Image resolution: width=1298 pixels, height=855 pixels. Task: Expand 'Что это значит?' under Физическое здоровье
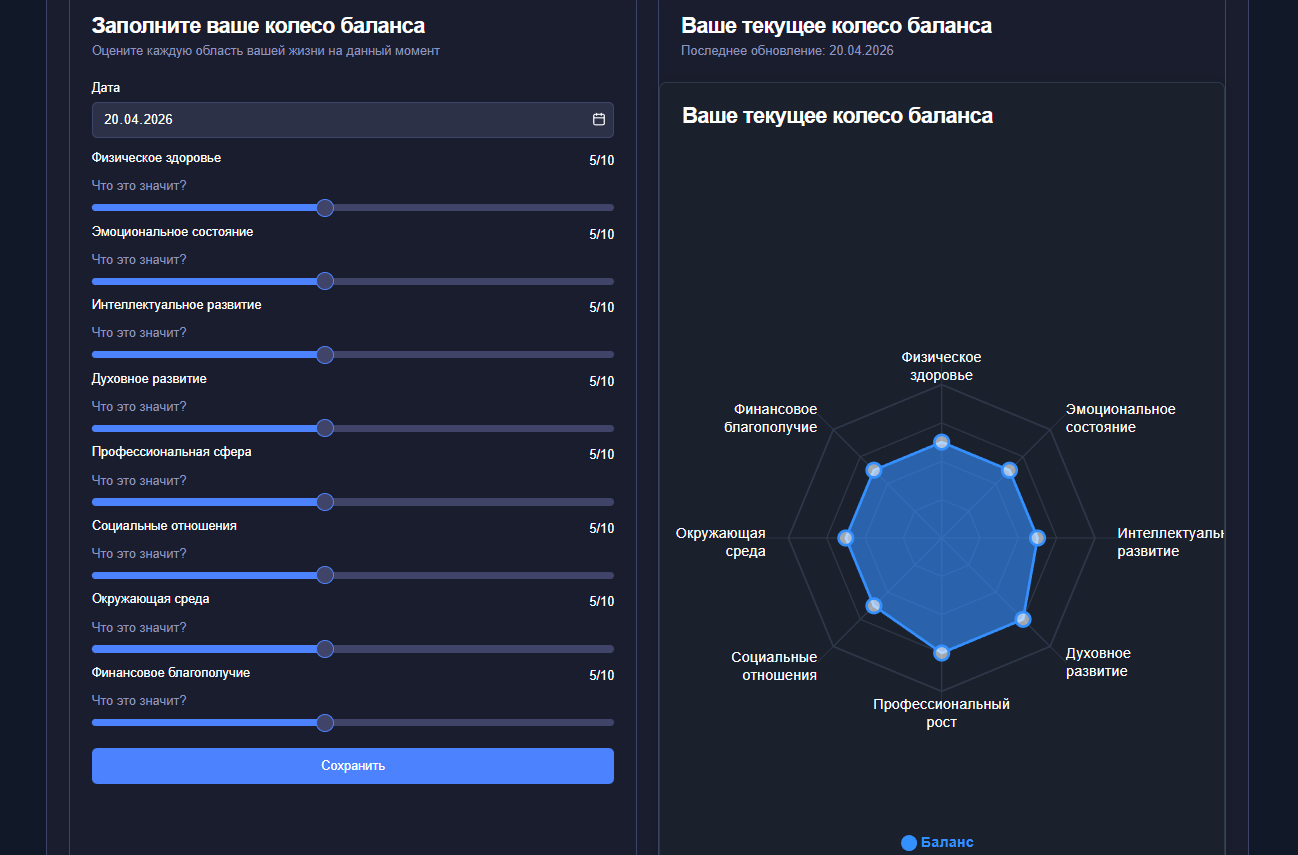pyautogui.click(x=139, y=186)
